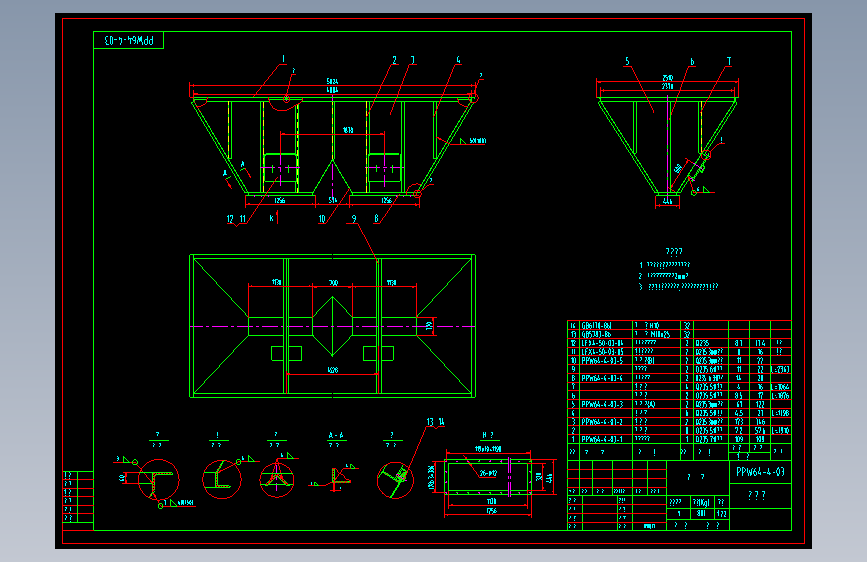Select the 26-Φ17 hole callout in flange detail
The width and height of the screenshot is (867, 562).
point(488,473)
